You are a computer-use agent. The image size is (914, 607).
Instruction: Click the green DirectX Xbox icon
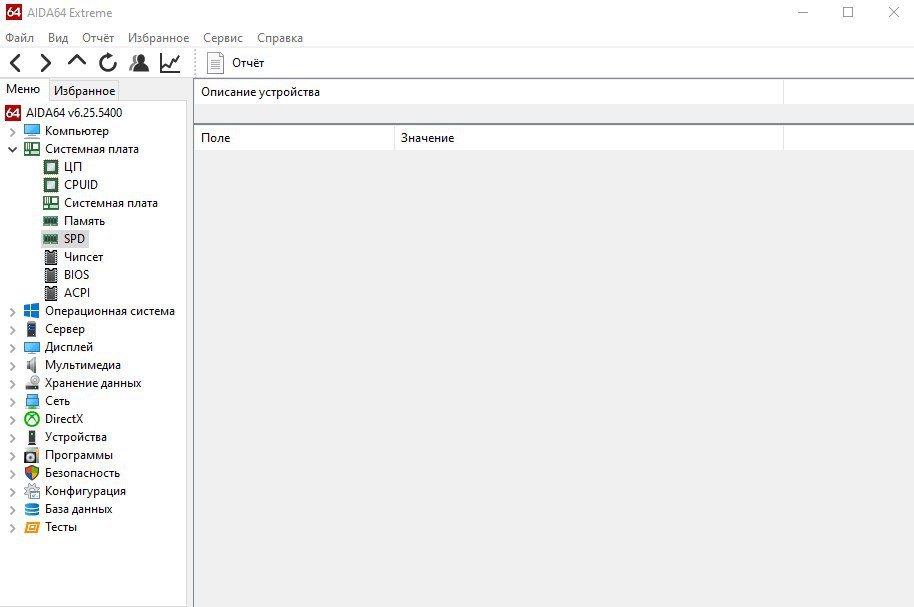[31, 419]
